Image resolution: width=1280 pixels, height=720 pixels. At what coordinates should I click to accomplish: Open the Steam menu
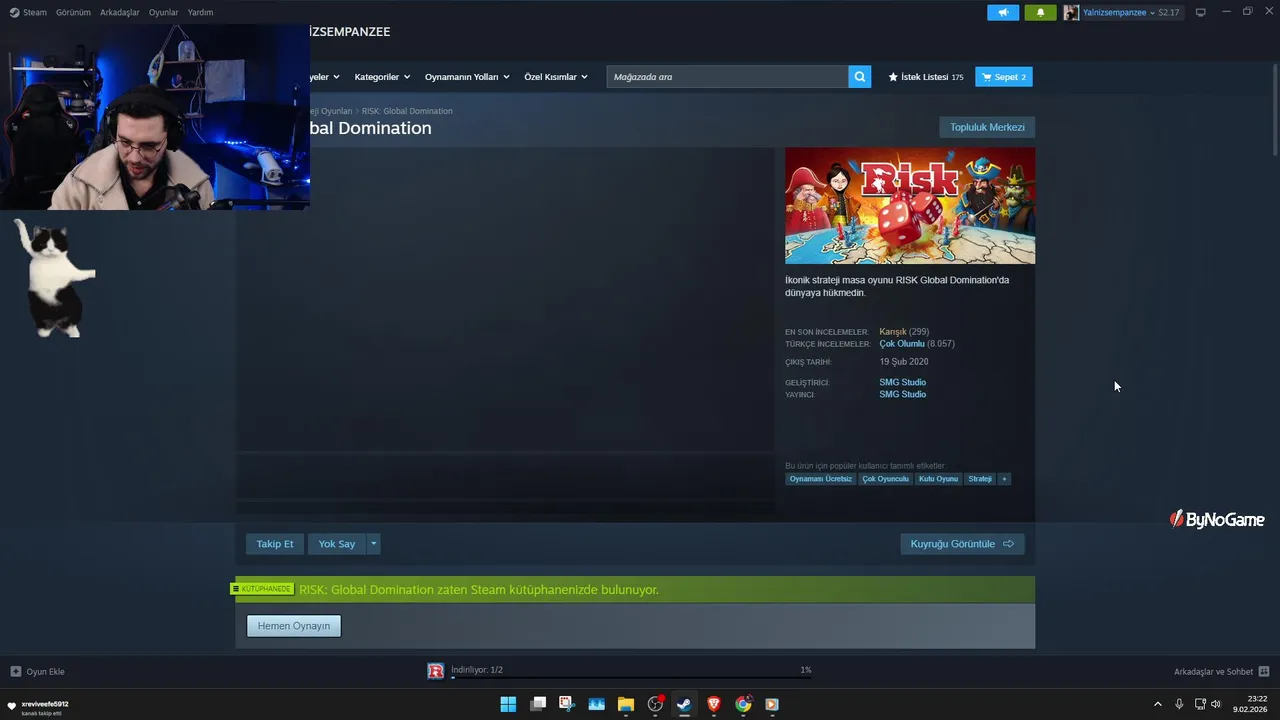click(x=28, y=12)
